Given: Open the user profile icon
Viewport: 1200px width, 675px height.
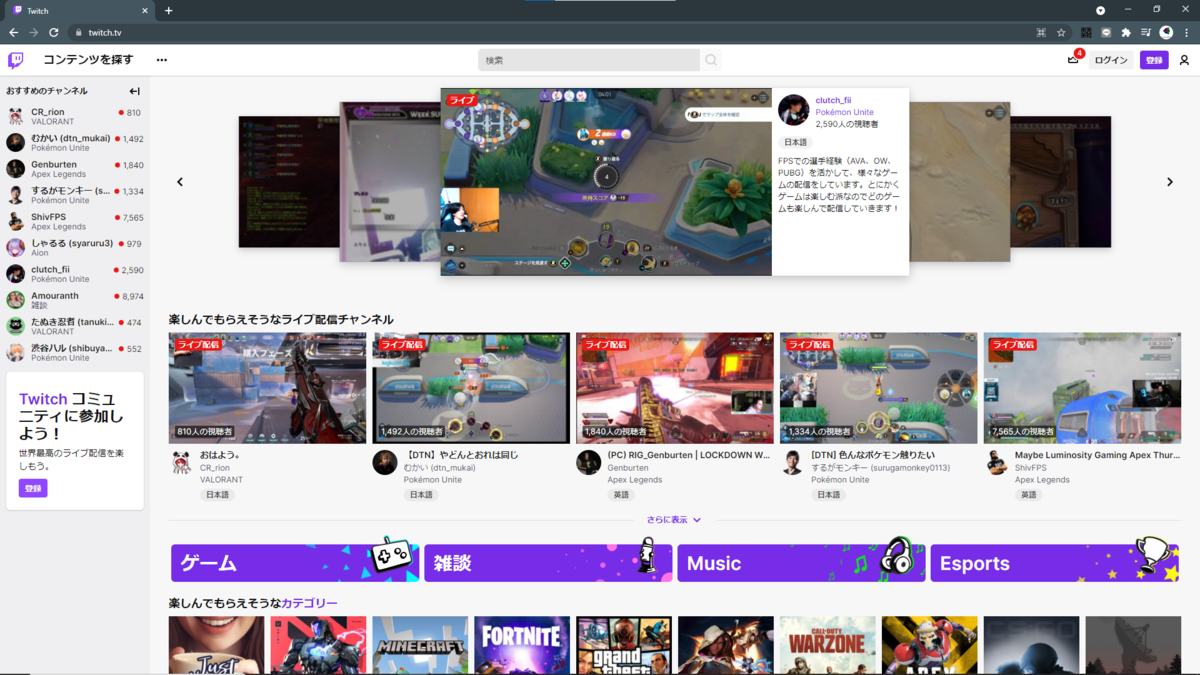Looking at the screenshot, I should click(1184, 60).
